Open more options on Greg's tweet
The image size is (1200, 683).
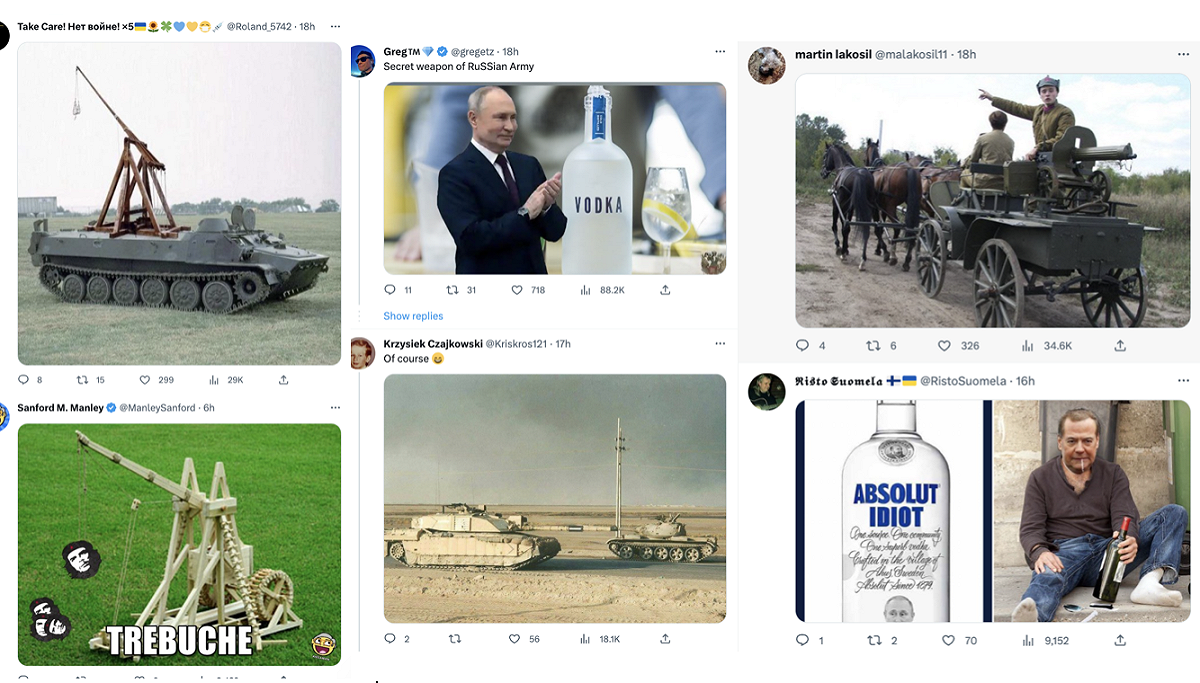719,51
